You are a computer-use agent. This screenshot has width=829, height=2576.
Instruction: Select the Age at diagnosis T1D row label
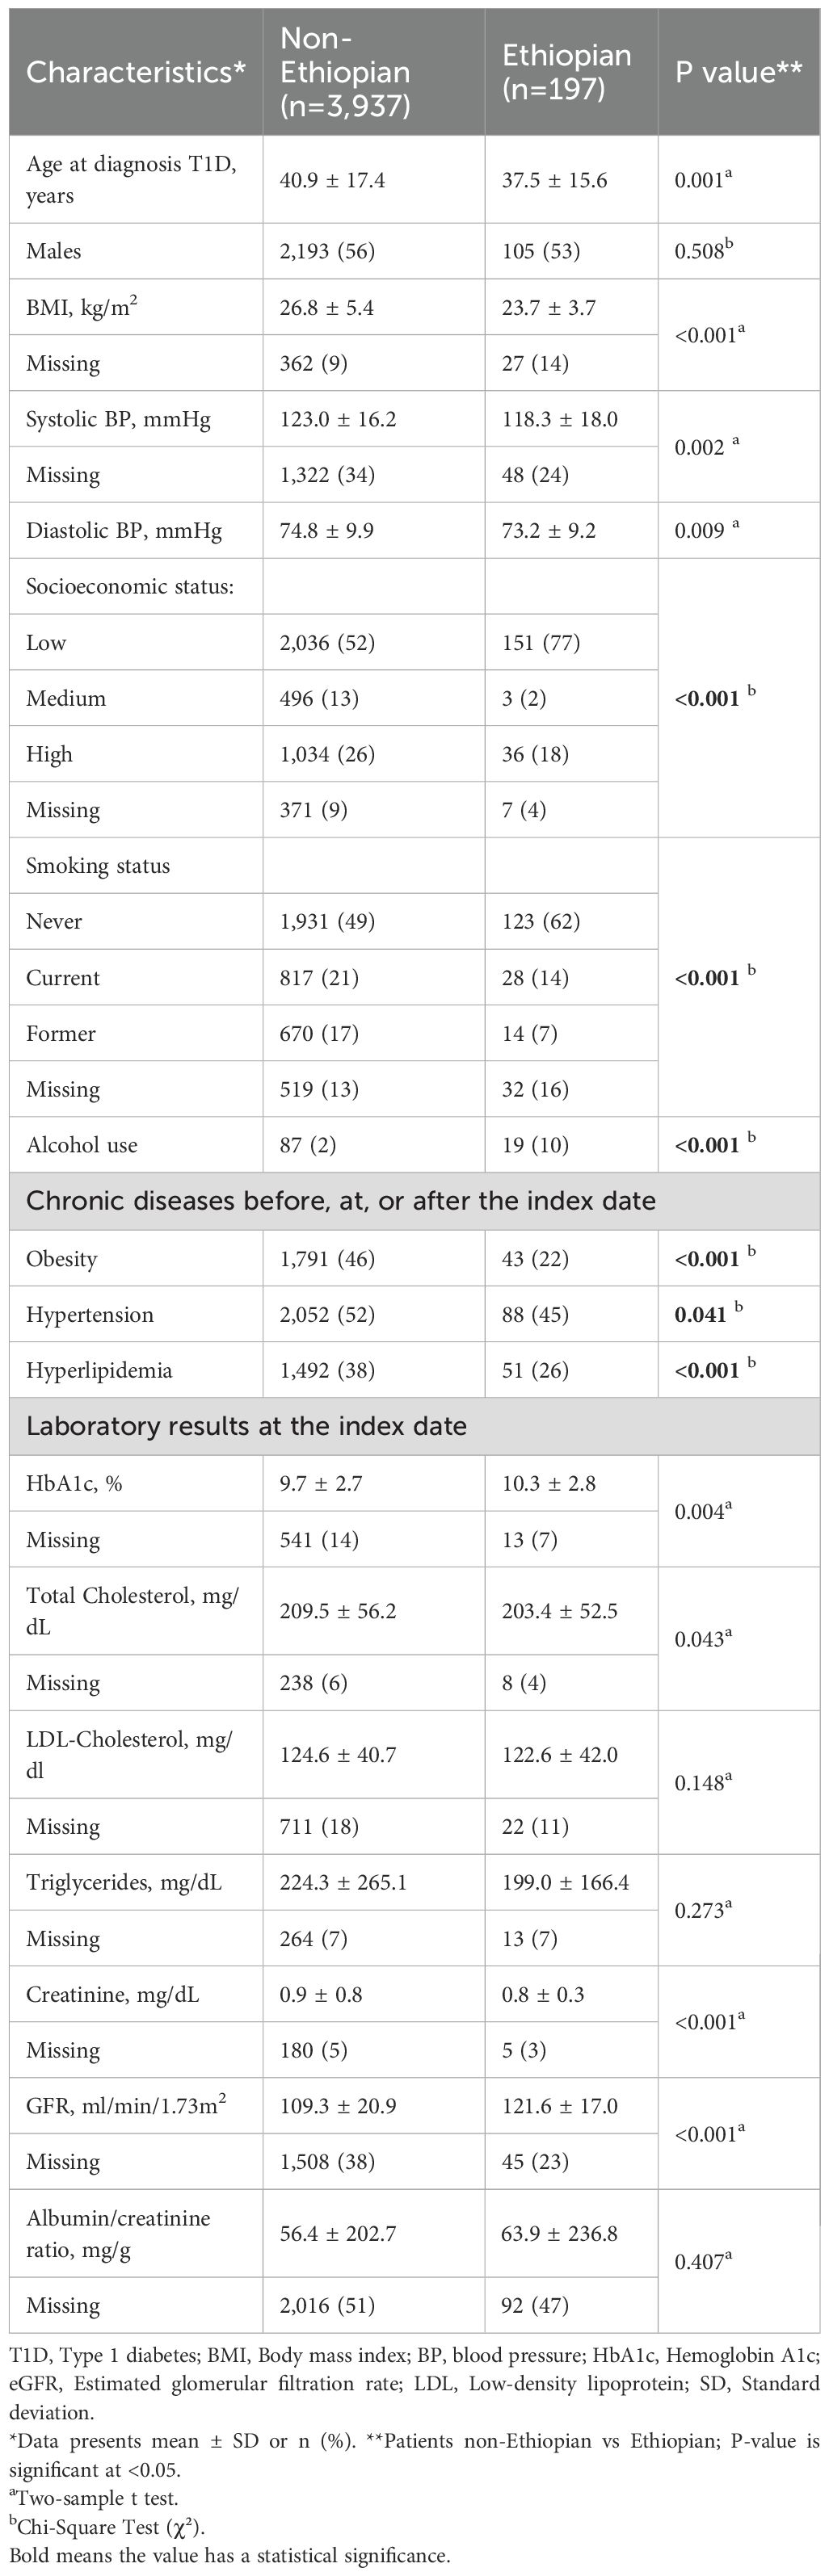pos(131,180)
